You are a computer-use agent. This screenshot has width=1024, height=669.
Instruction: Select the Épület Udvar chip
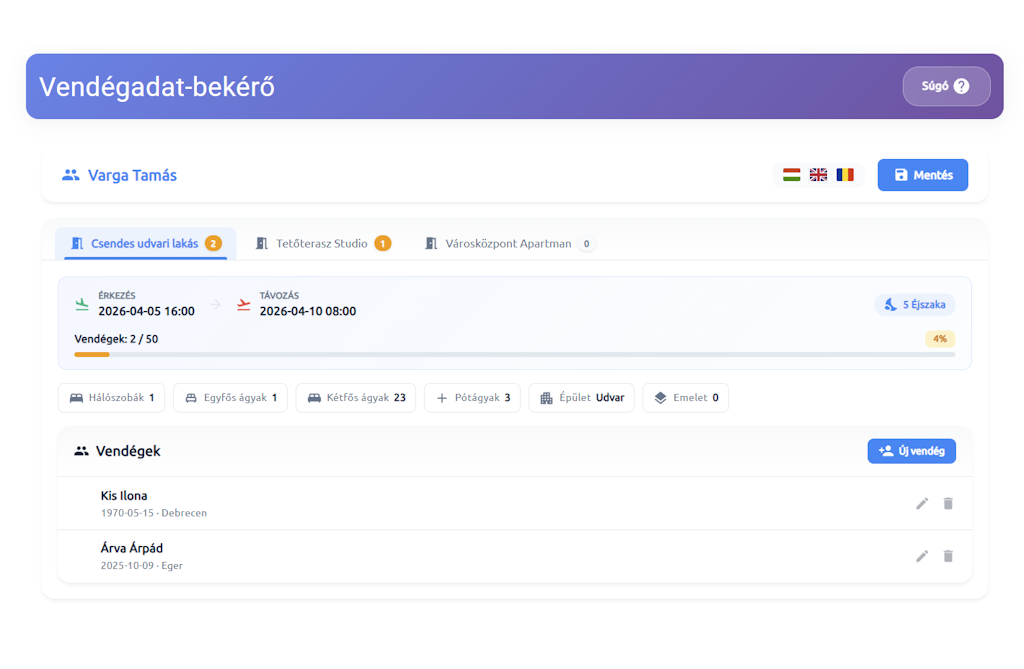point(581,398)
